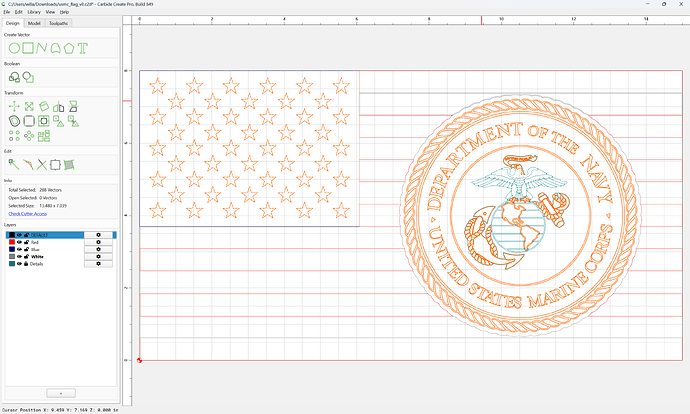Screen dimensions: 690x414
Task: Select the Text create-vector tool
Action: (83, 48)
